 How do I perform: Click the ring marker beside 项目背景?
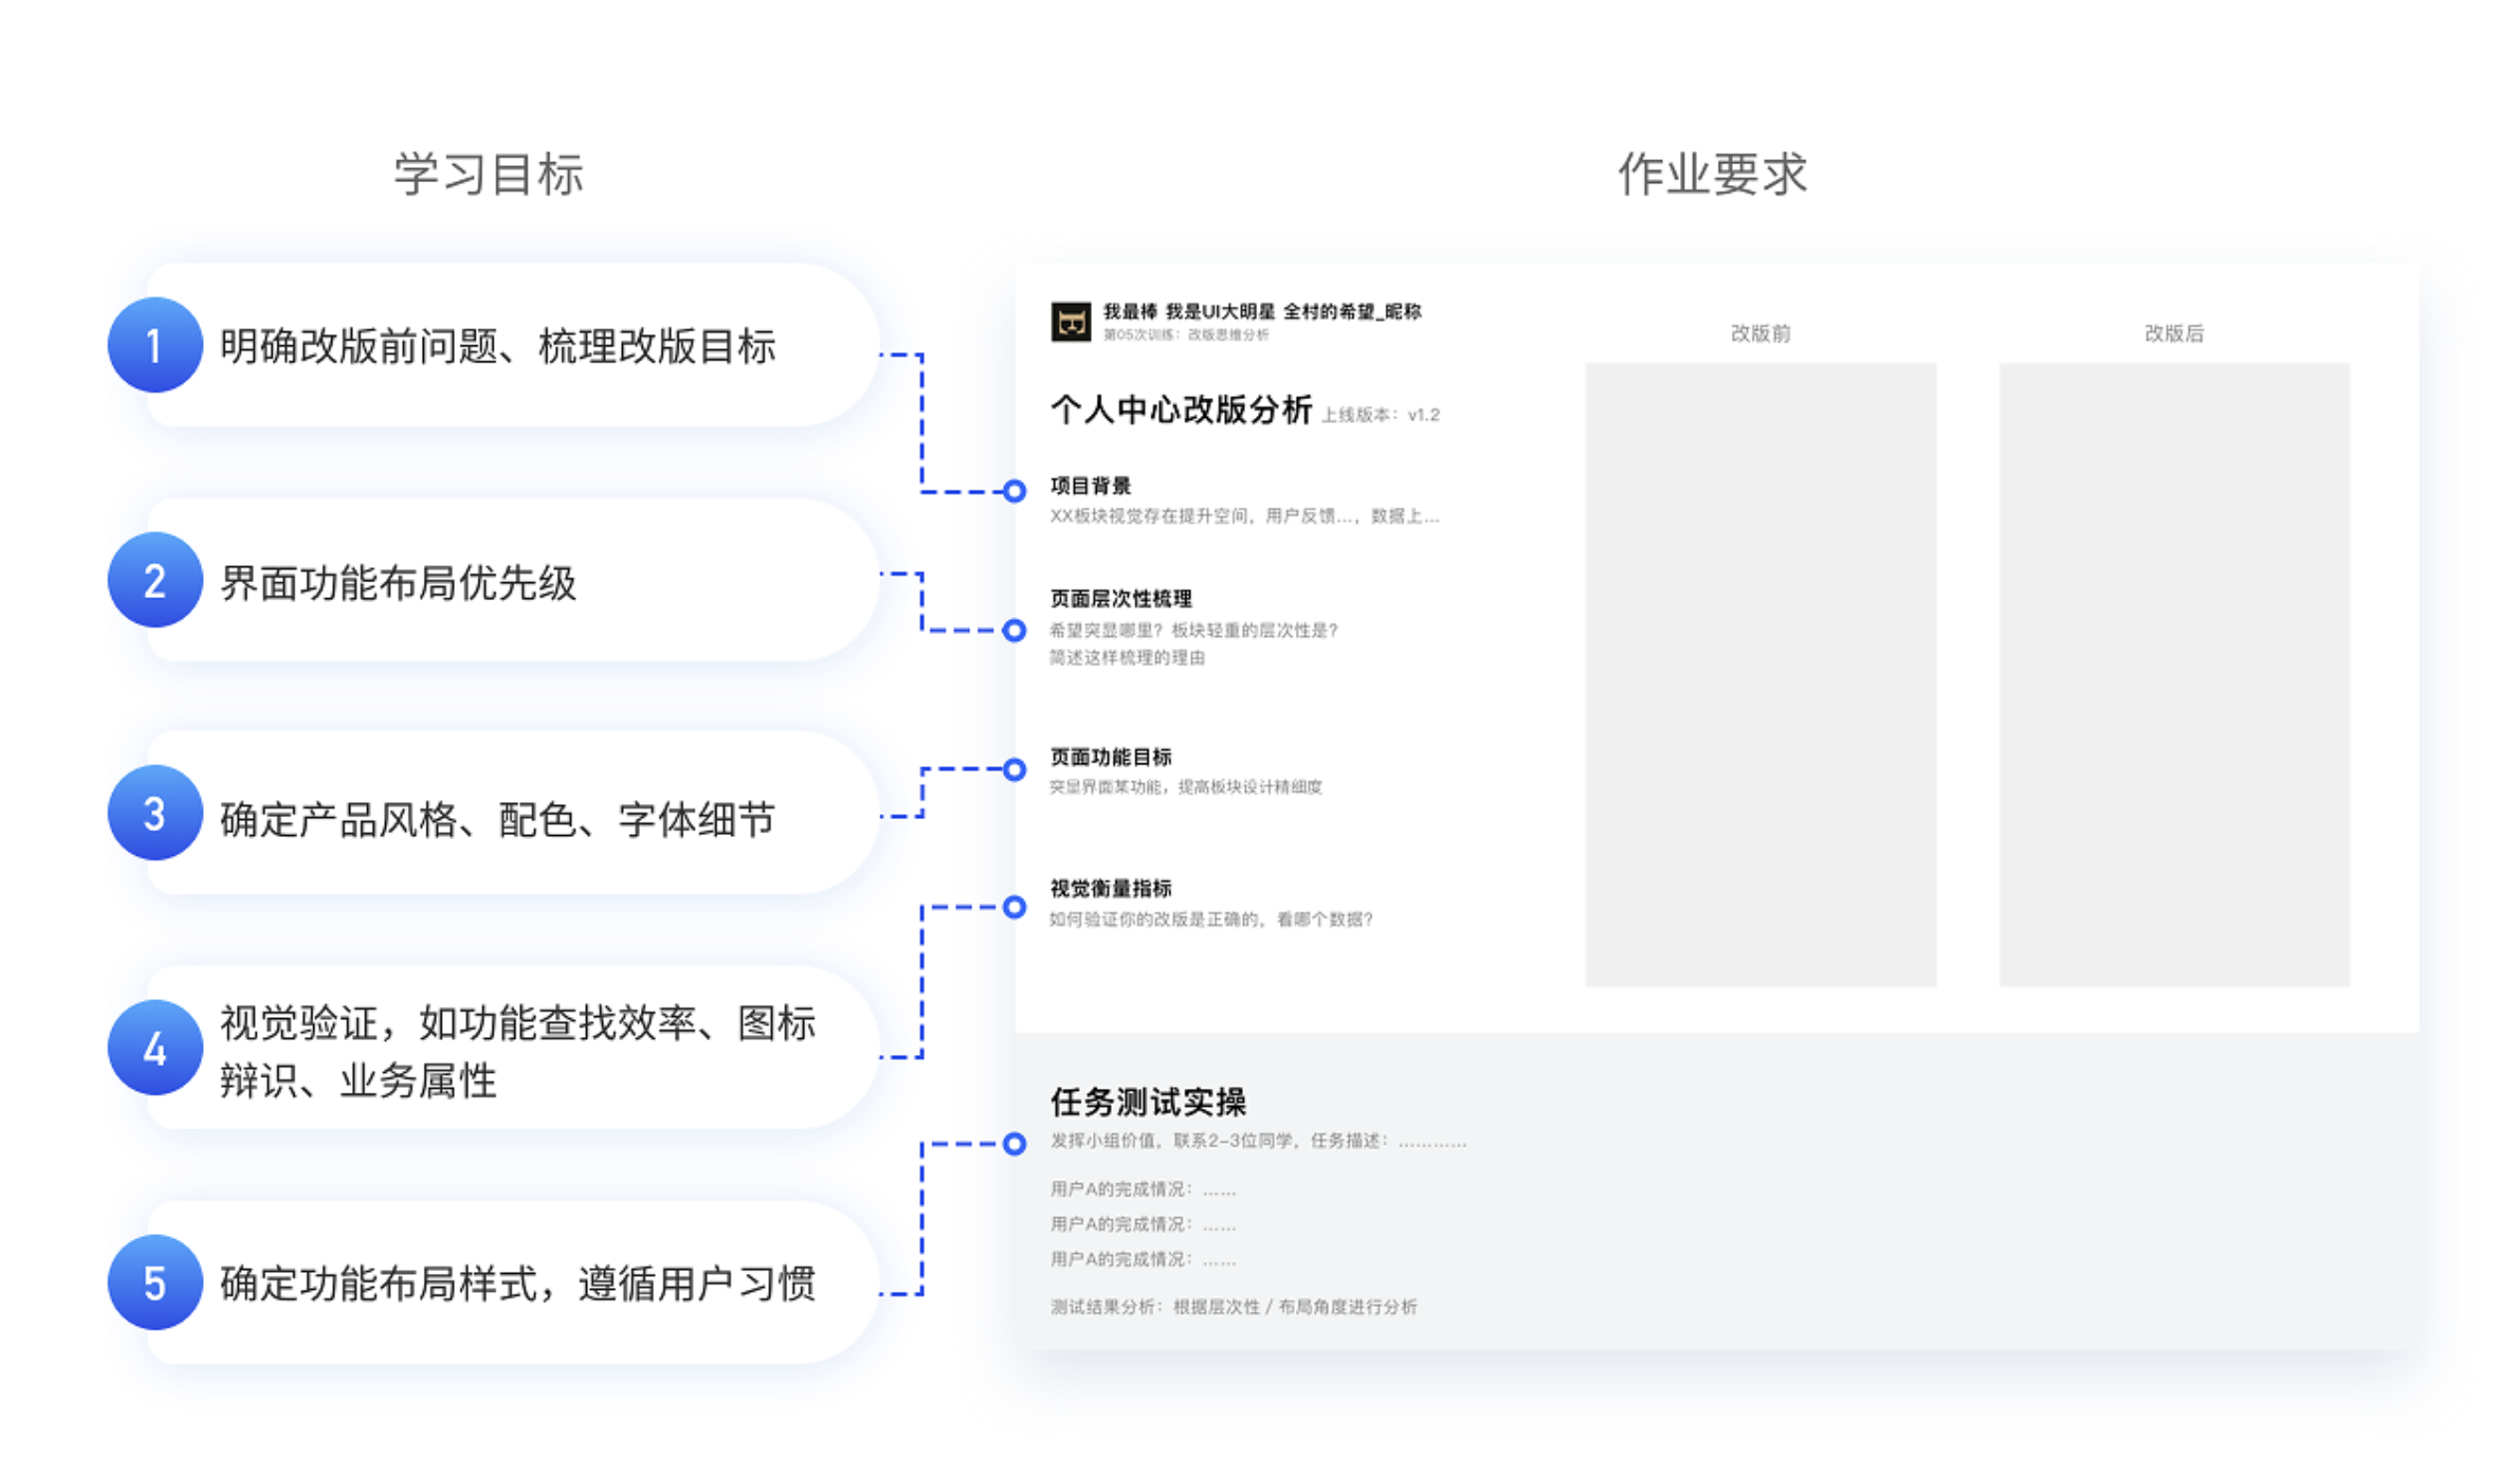[x=1014, y=491]
